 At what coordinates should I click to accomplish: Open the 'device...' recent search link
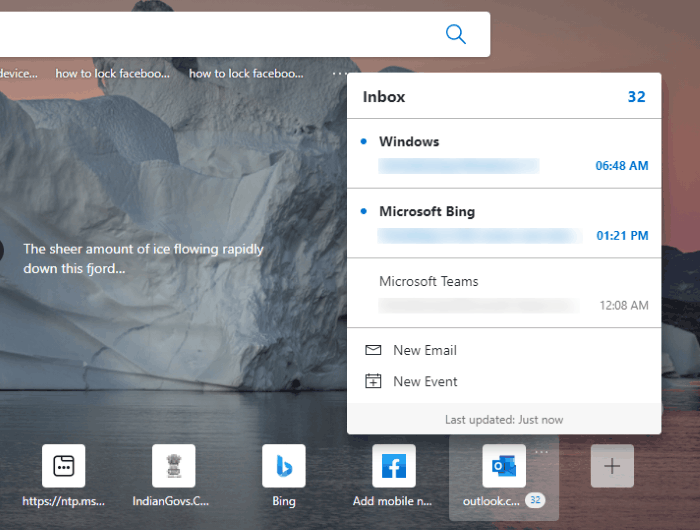click(18, 74)
